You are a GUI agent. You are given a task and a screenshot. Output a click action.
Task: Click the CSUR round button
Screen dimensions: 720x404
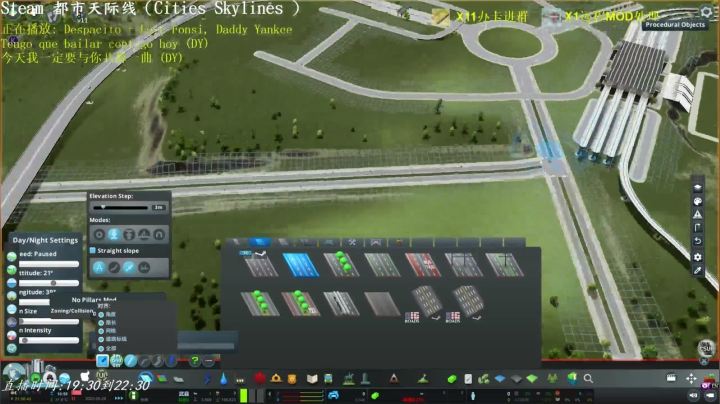point(706,348)
